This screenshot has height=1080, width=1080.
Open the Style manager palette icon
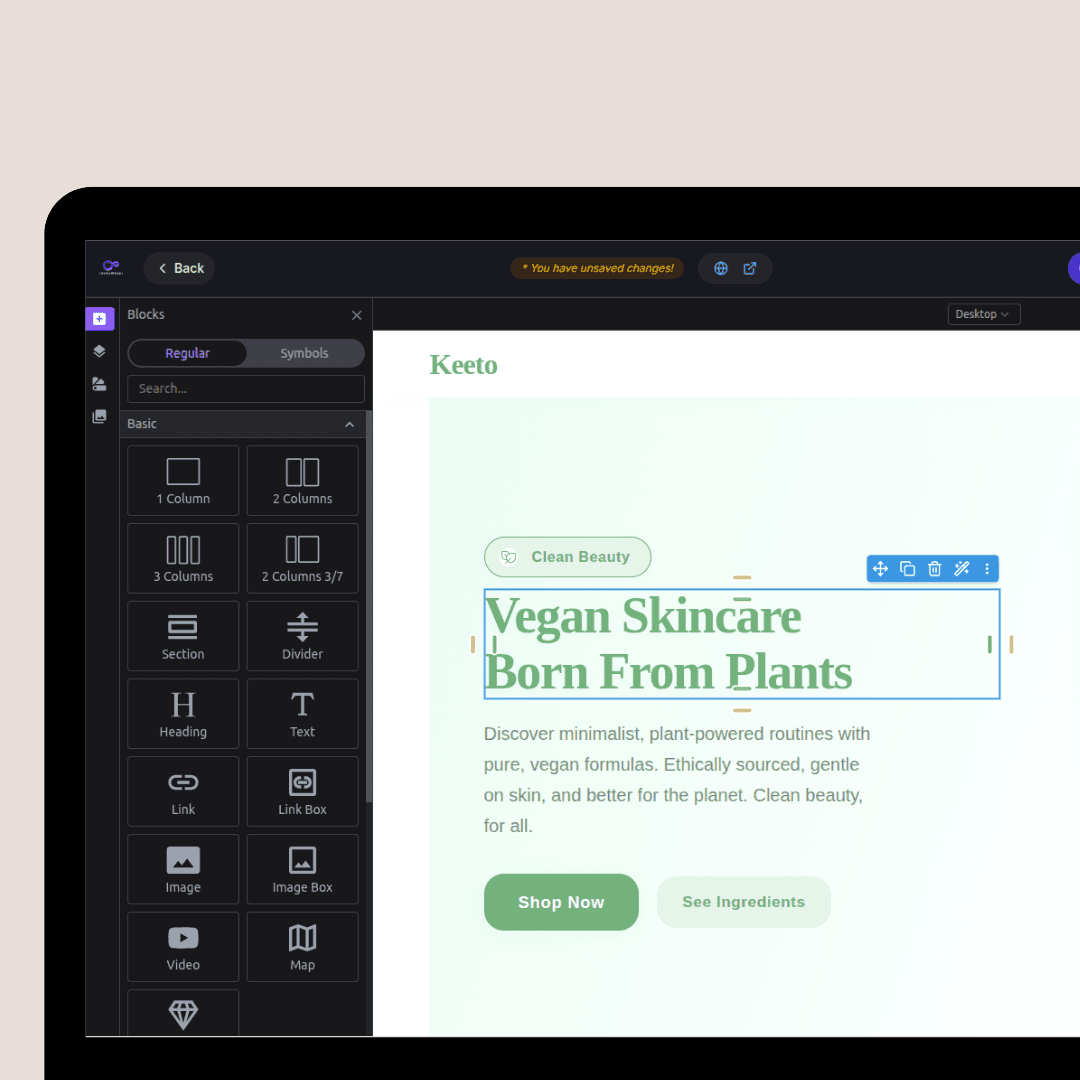pos(99,383)
